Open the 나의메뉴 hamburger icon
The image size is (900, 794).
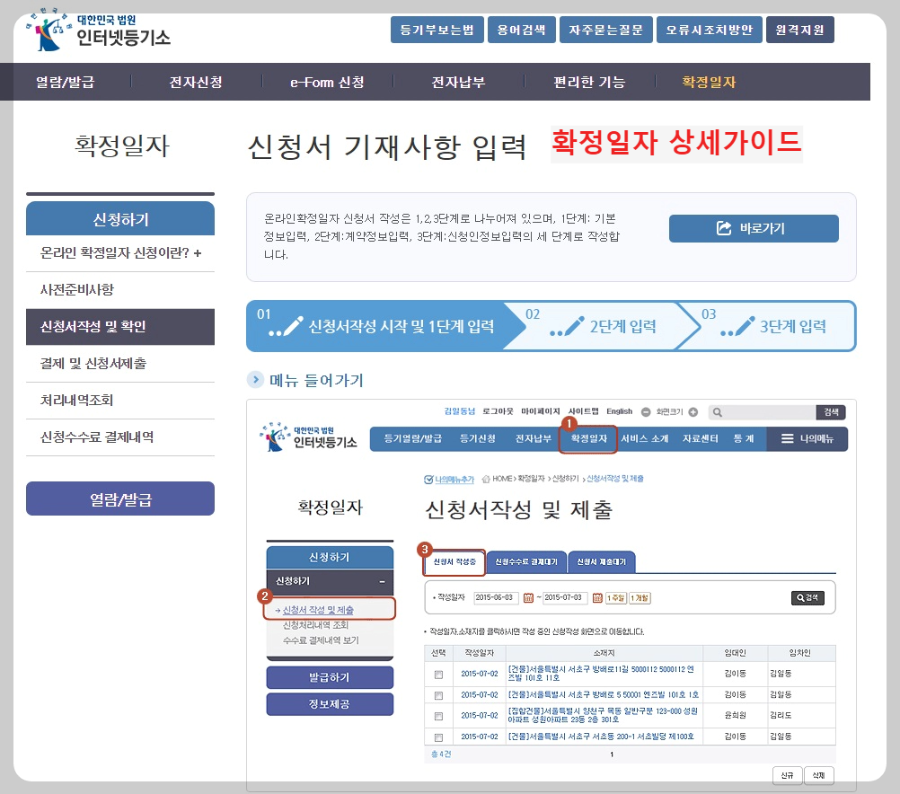point(789,438)
